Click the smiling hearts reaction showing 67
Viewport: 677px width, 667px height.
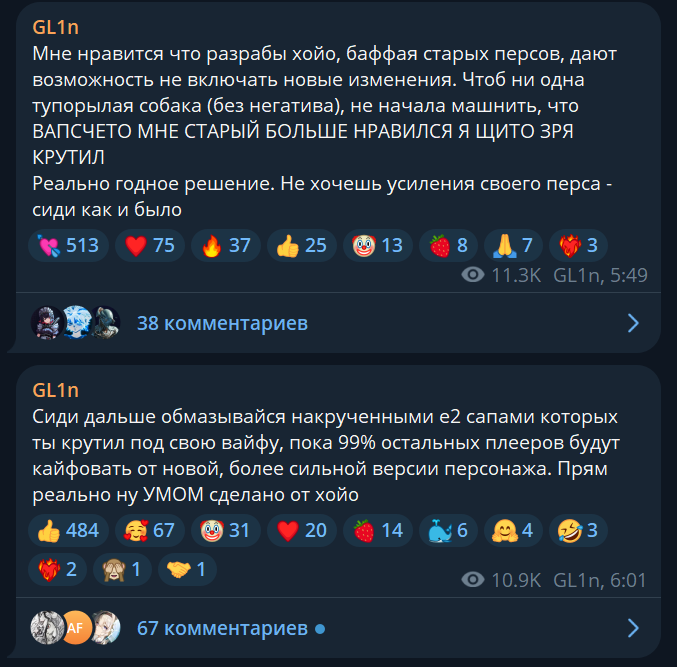click(150, 531)
